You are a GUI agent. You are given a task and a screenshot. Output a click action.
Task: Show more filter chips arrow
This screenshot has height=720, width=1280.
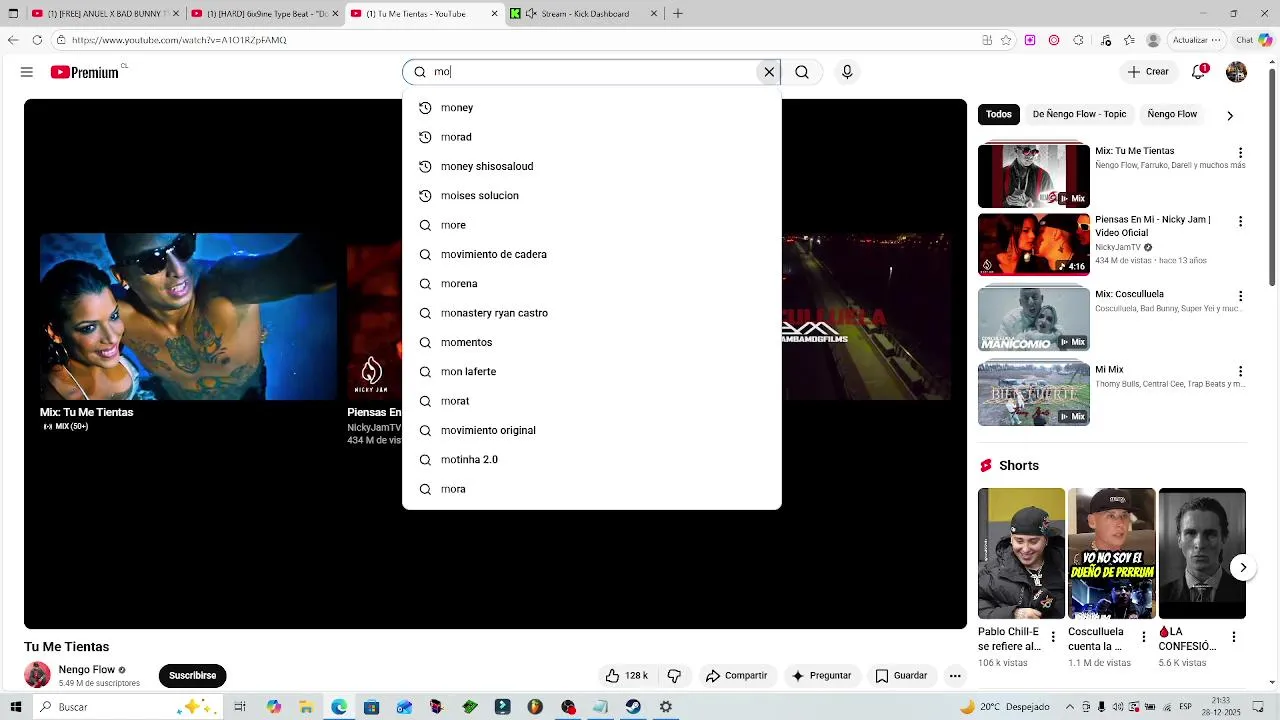[1230, 115]
